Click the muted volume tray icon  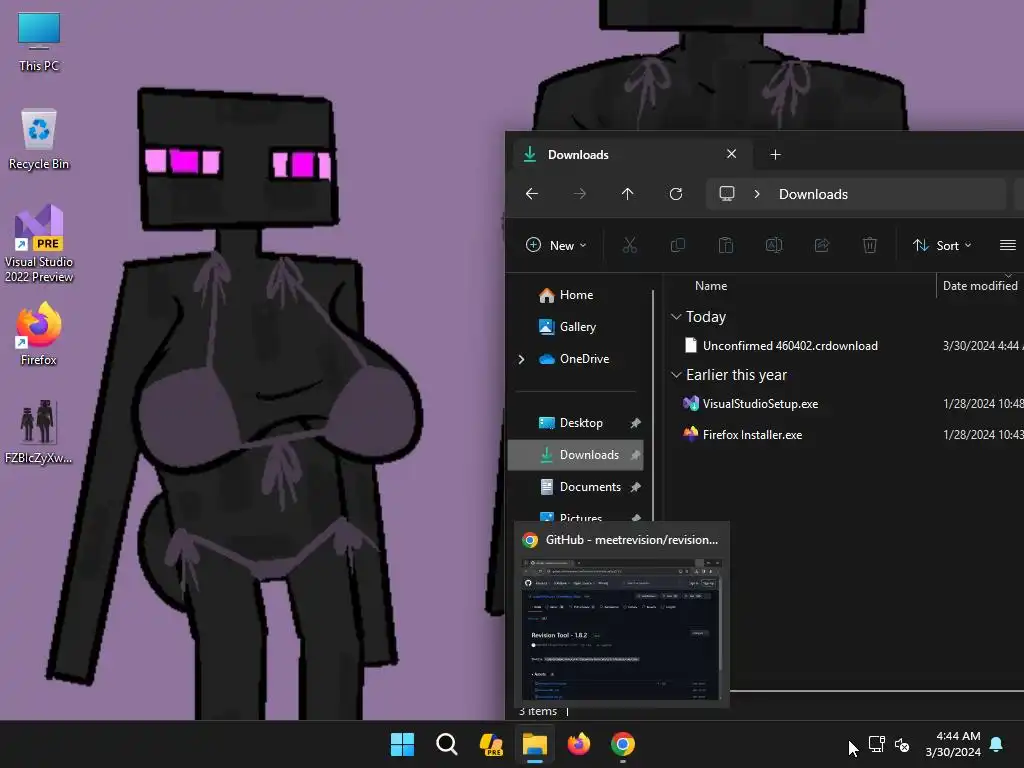coord(902,744)
